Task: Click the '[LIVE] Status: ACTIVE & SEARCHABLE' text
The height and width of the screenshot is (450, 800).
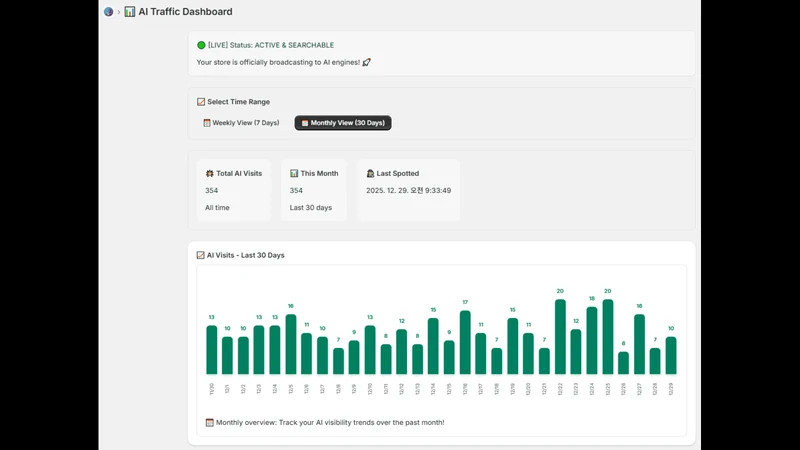Action: (271, 45)
